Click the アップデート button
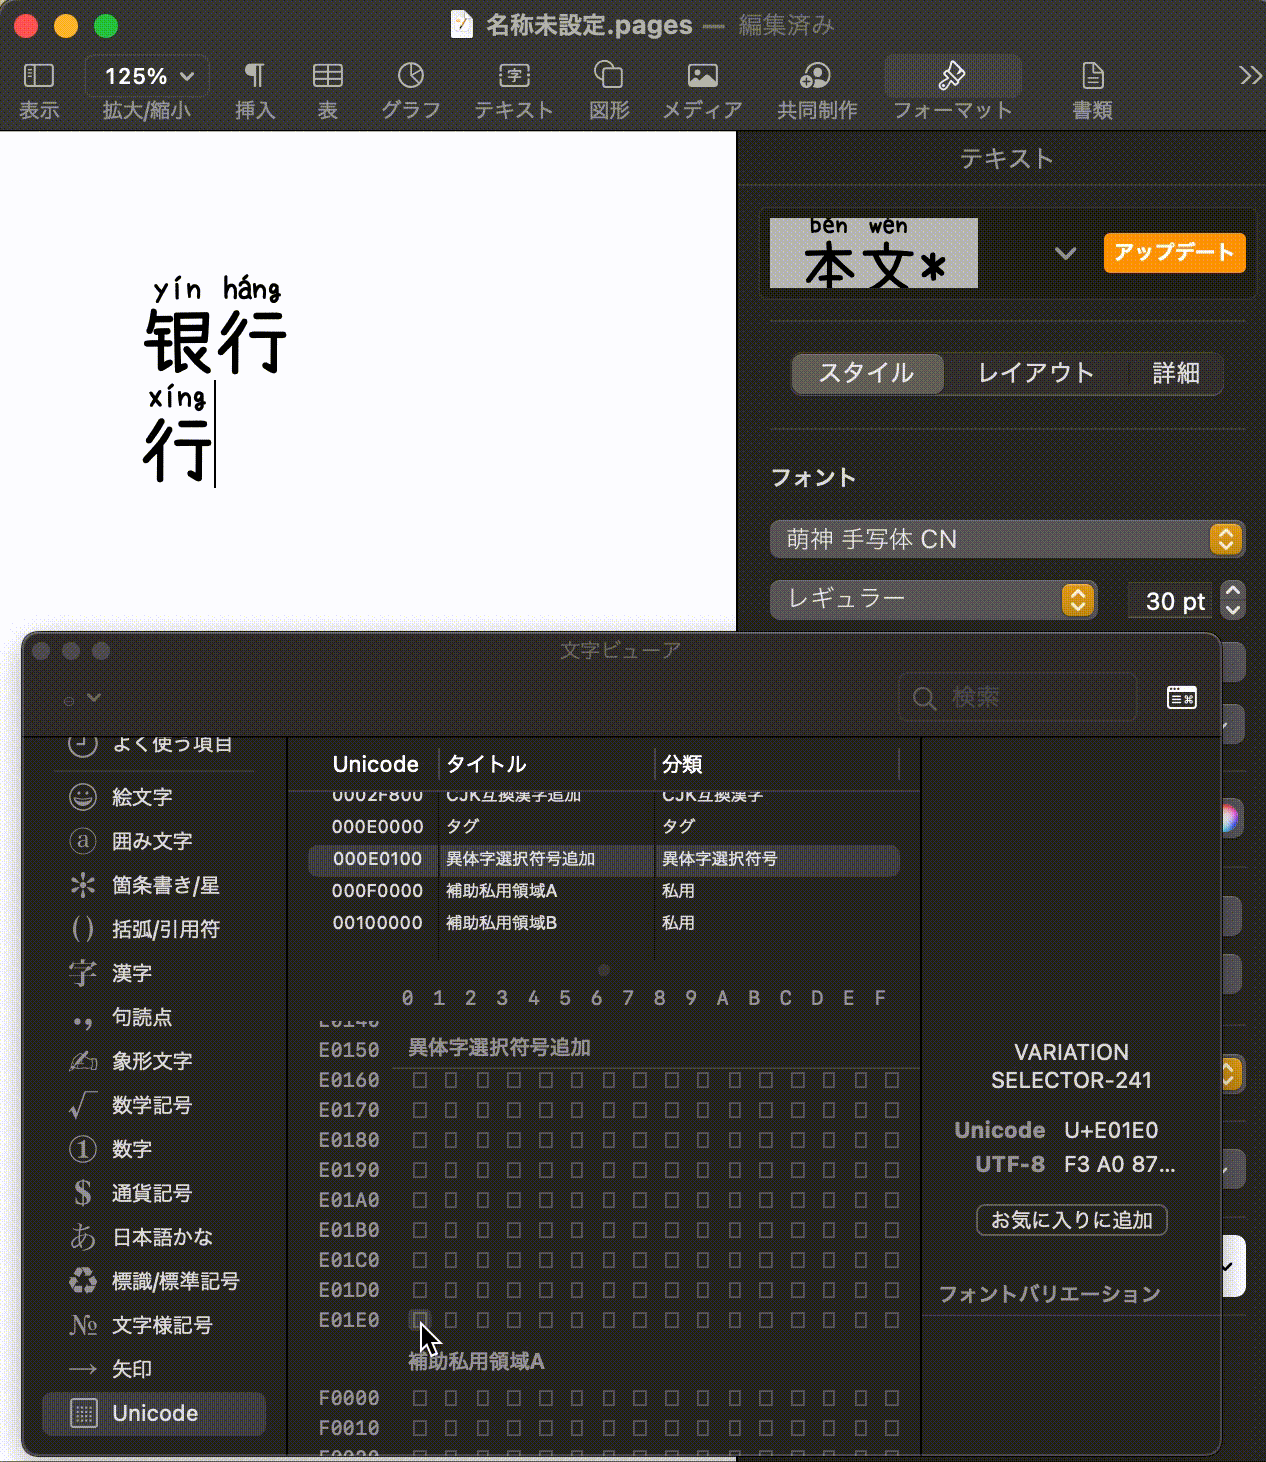This screenshot has width=1266, height=1462. coord(1174,253)
